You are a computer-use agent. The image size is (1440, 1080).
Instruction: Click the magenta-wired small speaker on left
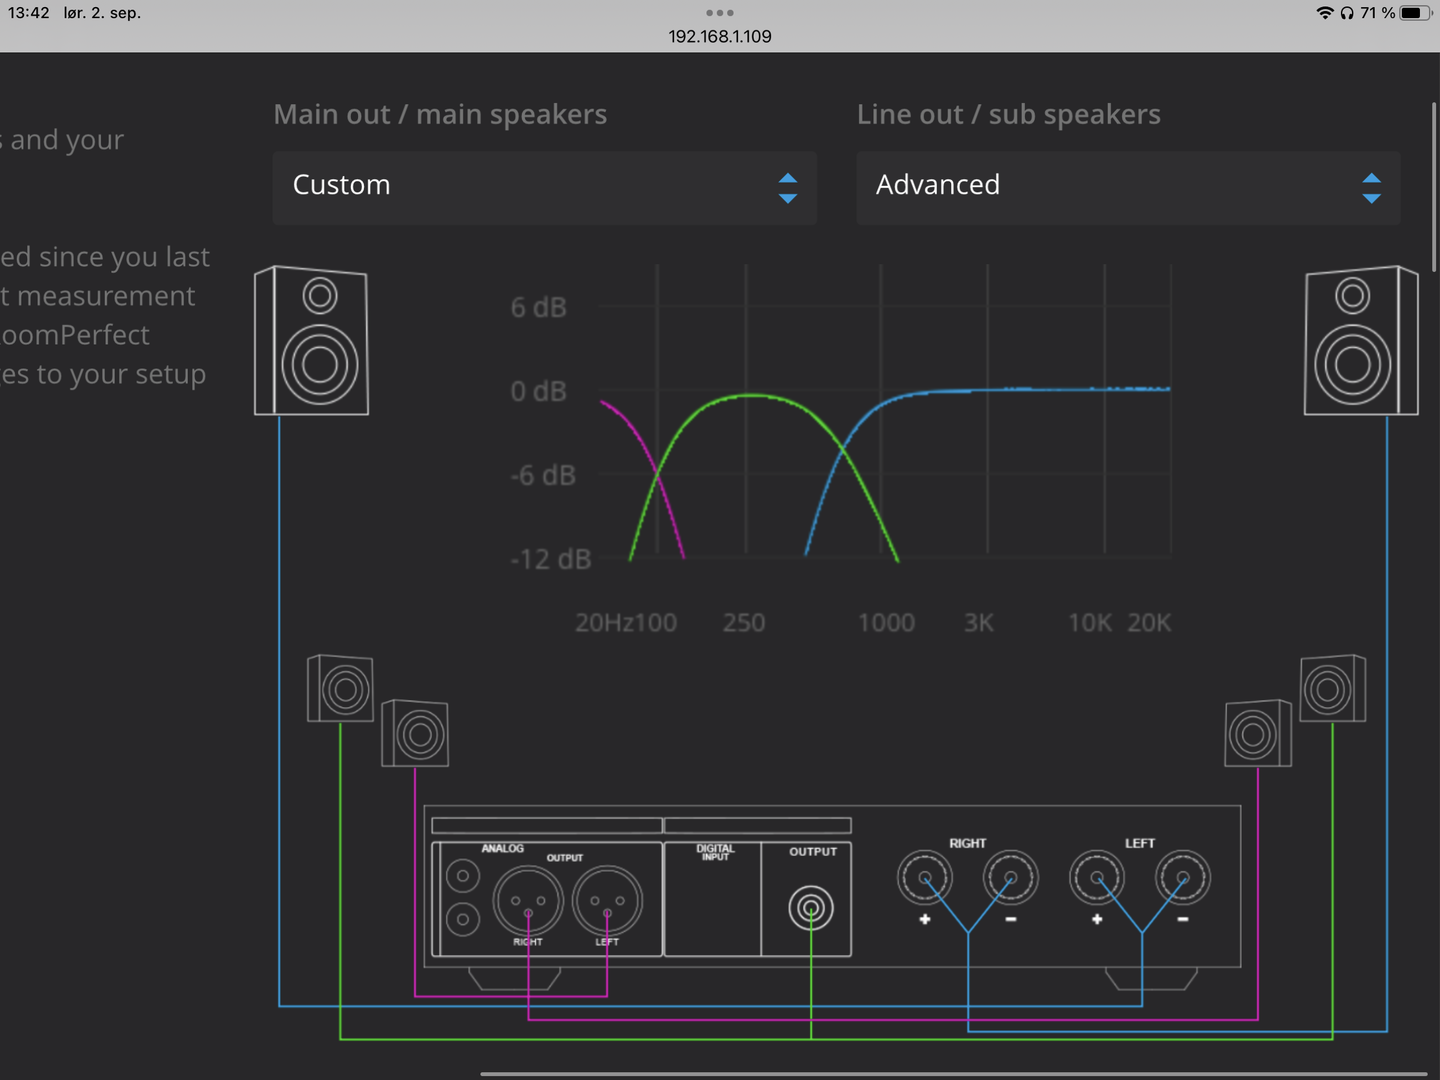415,733
